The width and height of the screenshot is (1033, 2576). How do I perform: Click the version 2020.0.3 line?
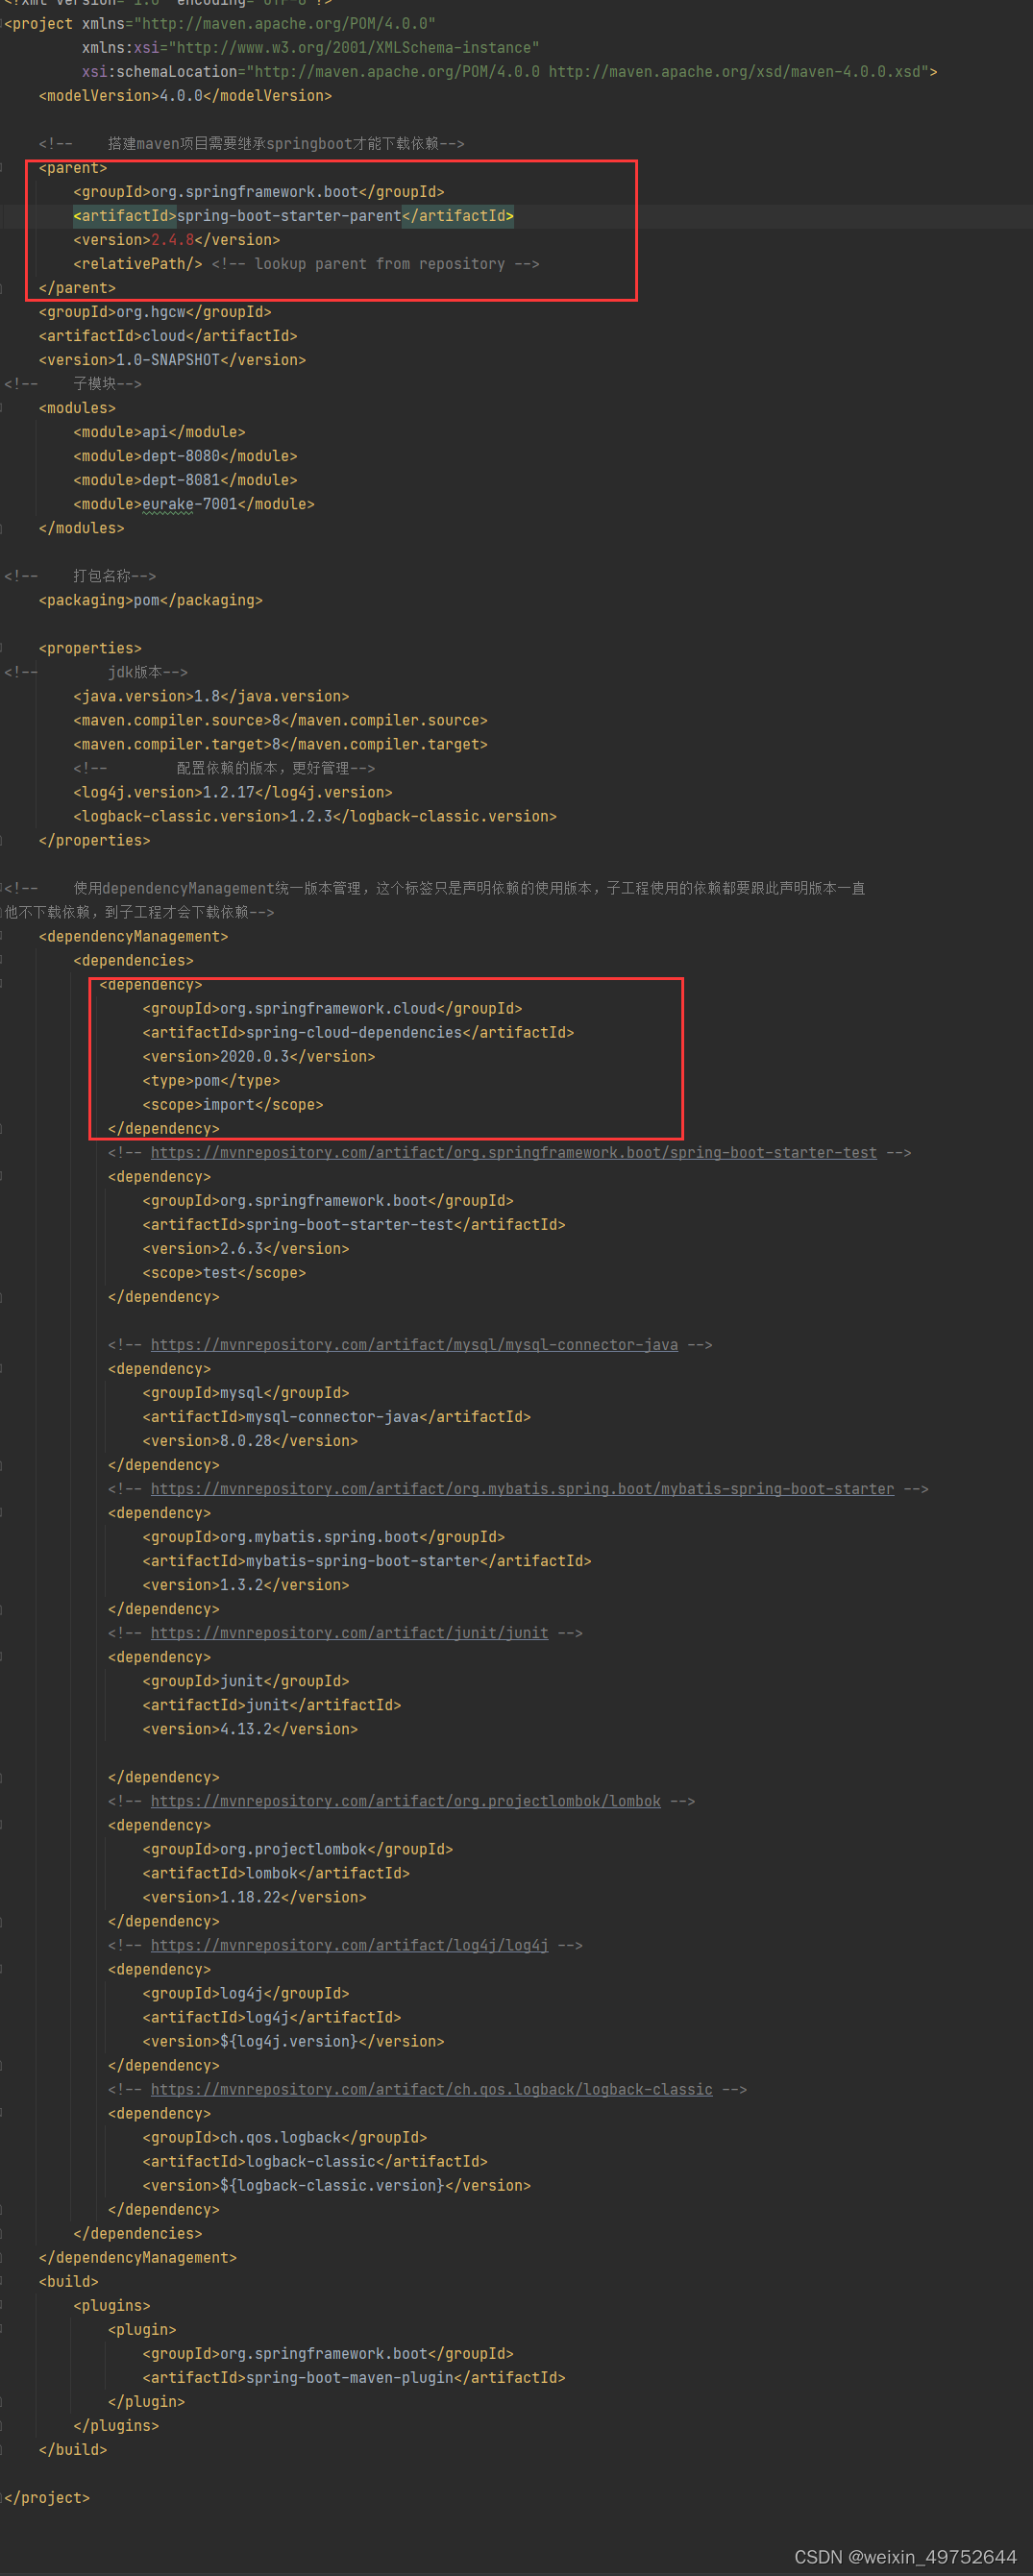coord(259,1056)
